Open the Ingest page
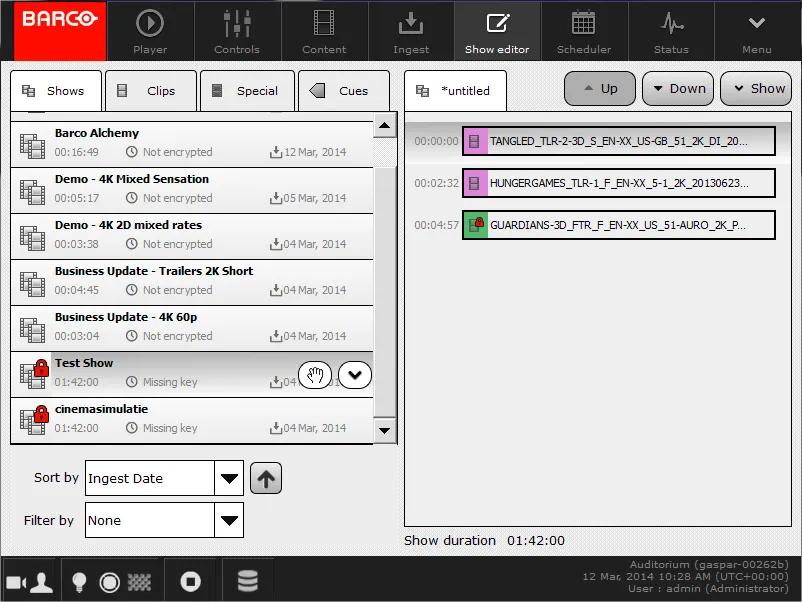802x602 pixels. pos(411,31)
